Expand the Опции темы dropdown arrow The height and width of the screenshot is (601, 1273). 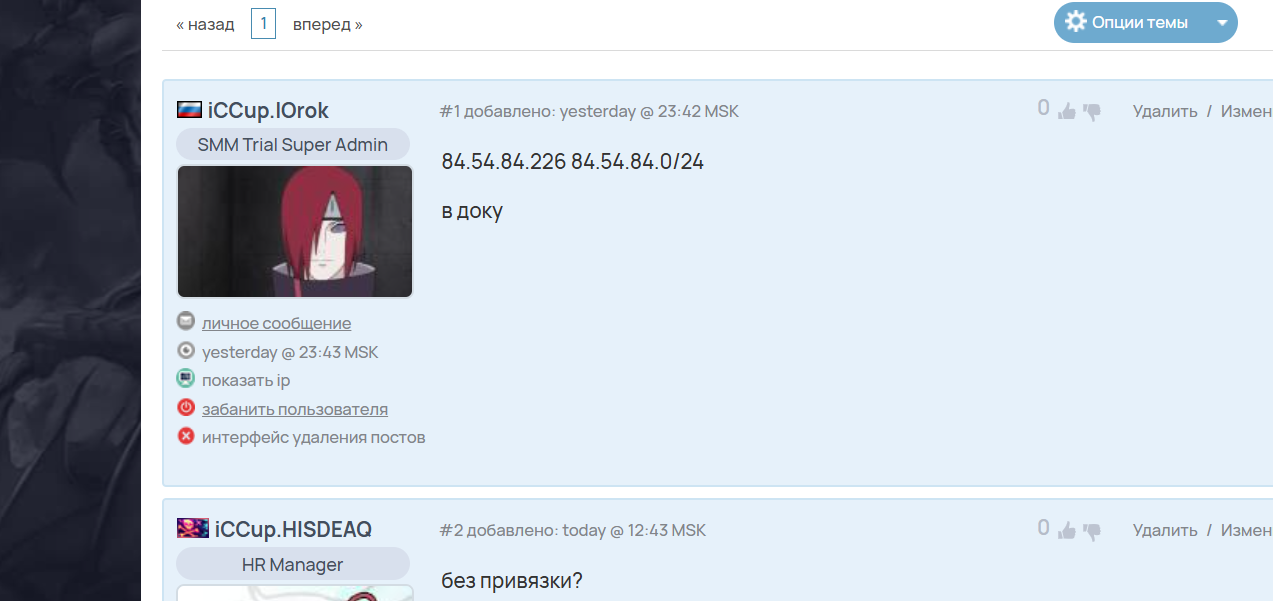[1222, 23]
